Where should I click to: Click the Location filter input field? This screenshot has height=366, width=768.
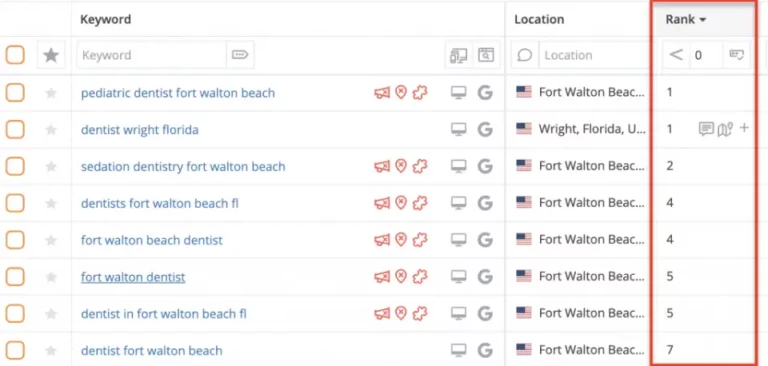pyautogui.click(x=594, y=55)
